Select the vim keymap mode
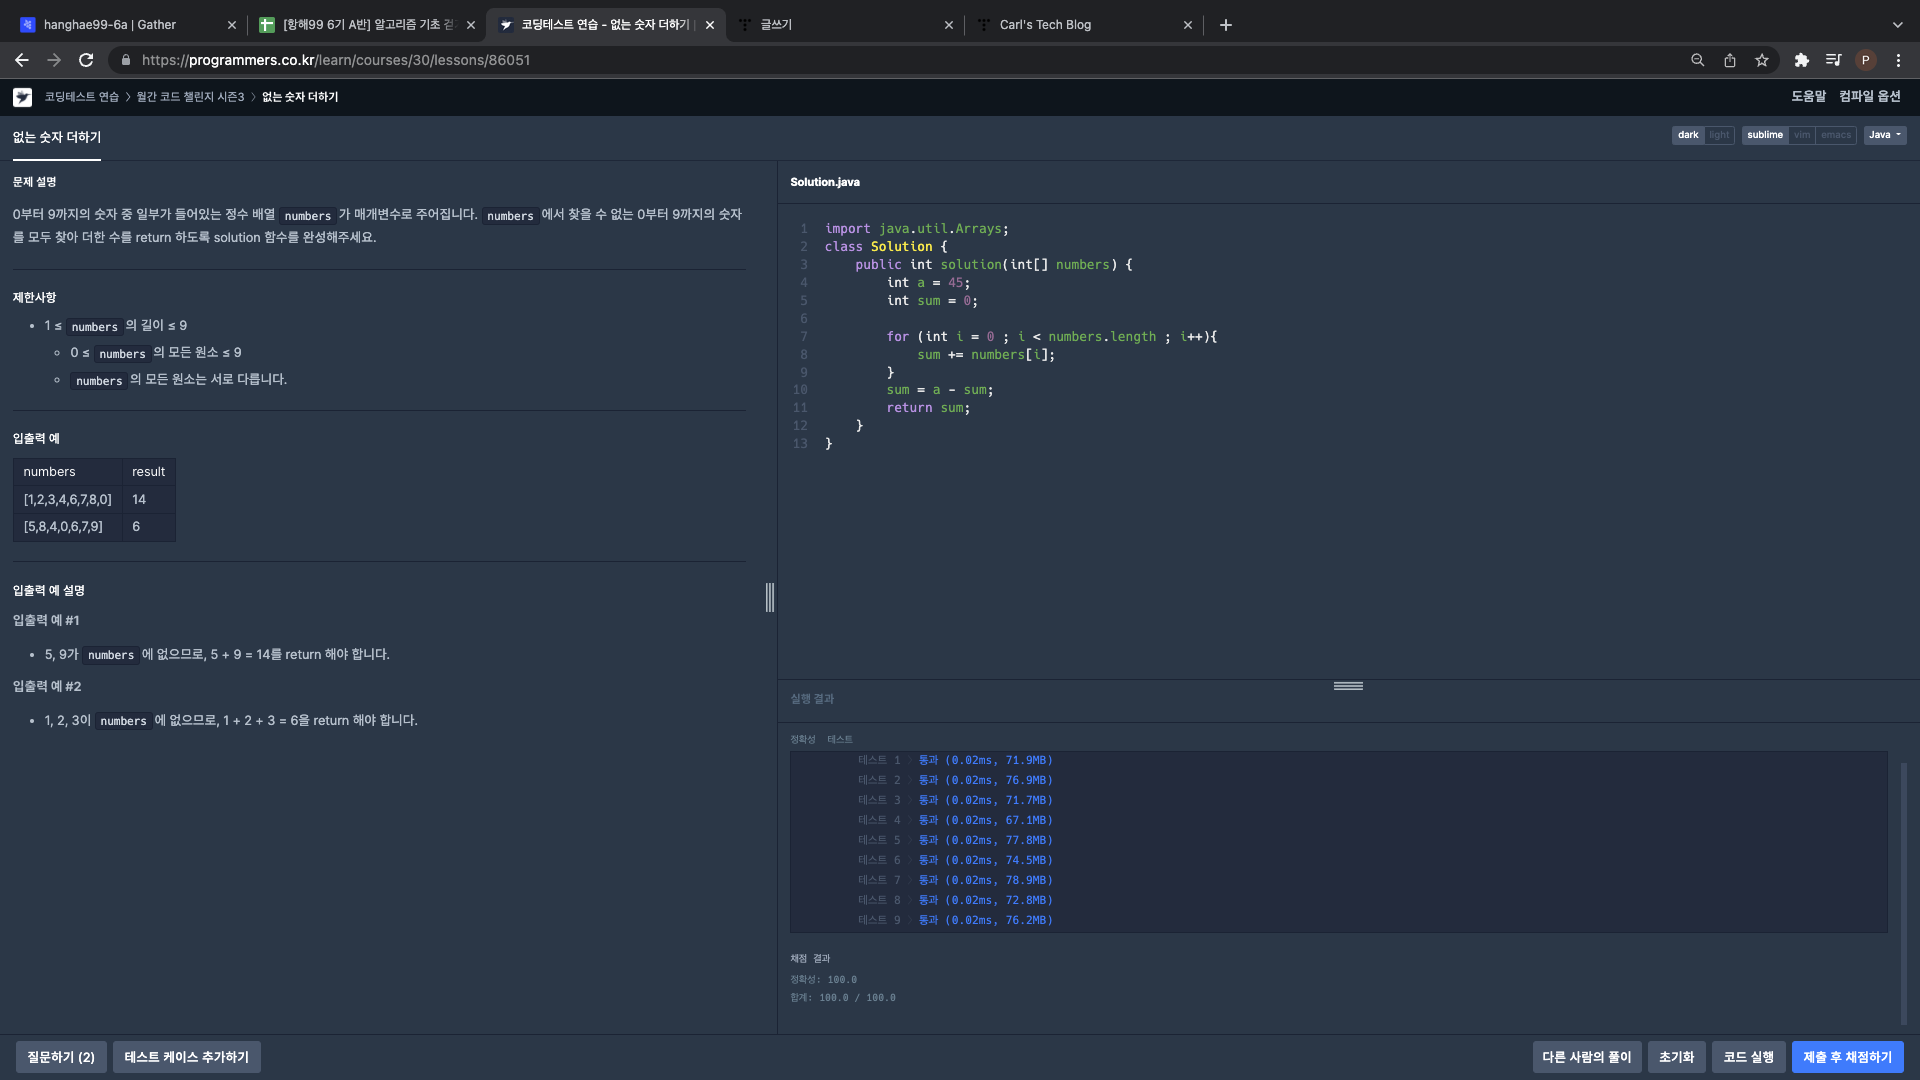This screenshot has height=1080, width=1920. click(1801, 135)
